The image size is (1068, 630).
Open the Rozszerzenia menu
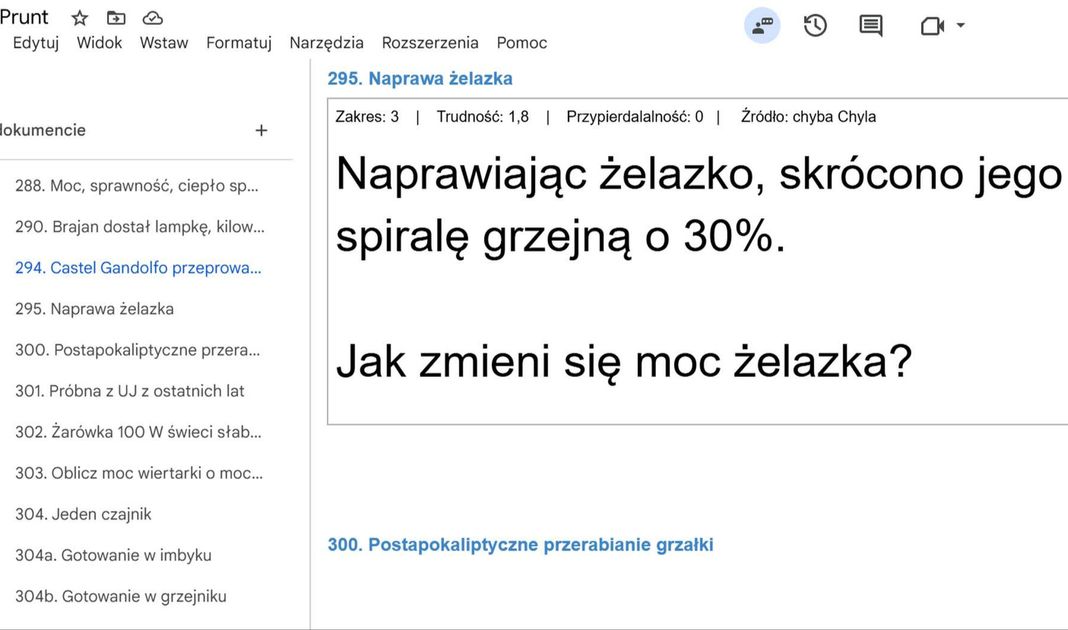pyautogui.click(x=430, y=42)
